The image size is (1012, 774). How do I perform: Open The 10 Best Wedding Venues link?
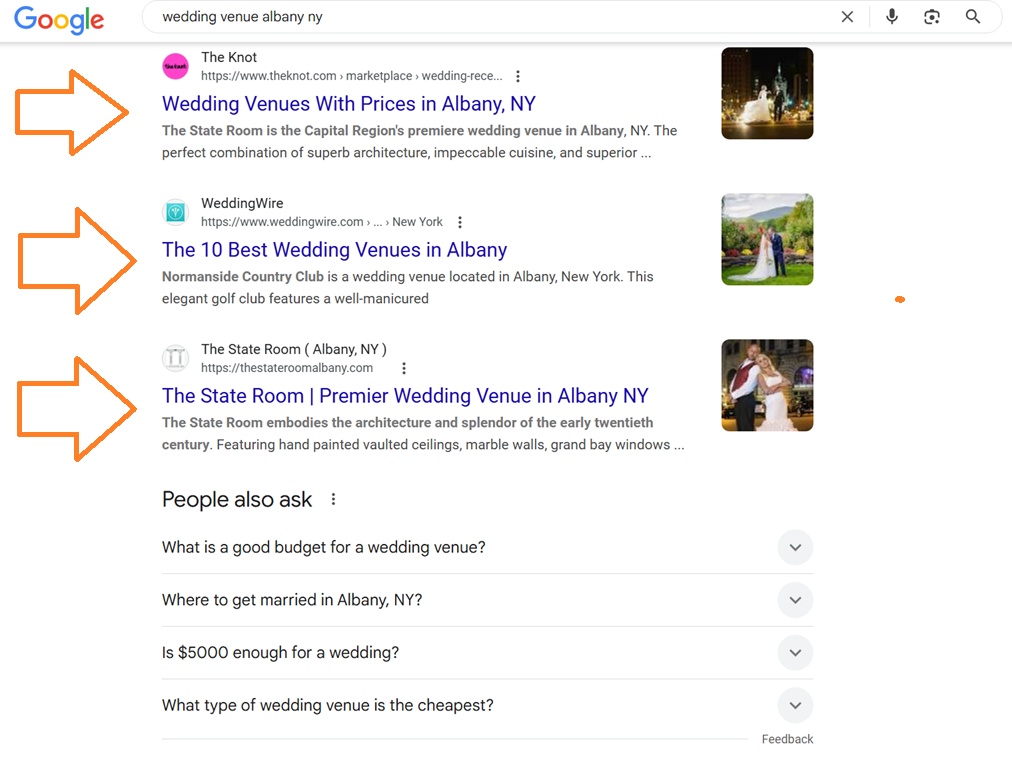coord(334,250)
